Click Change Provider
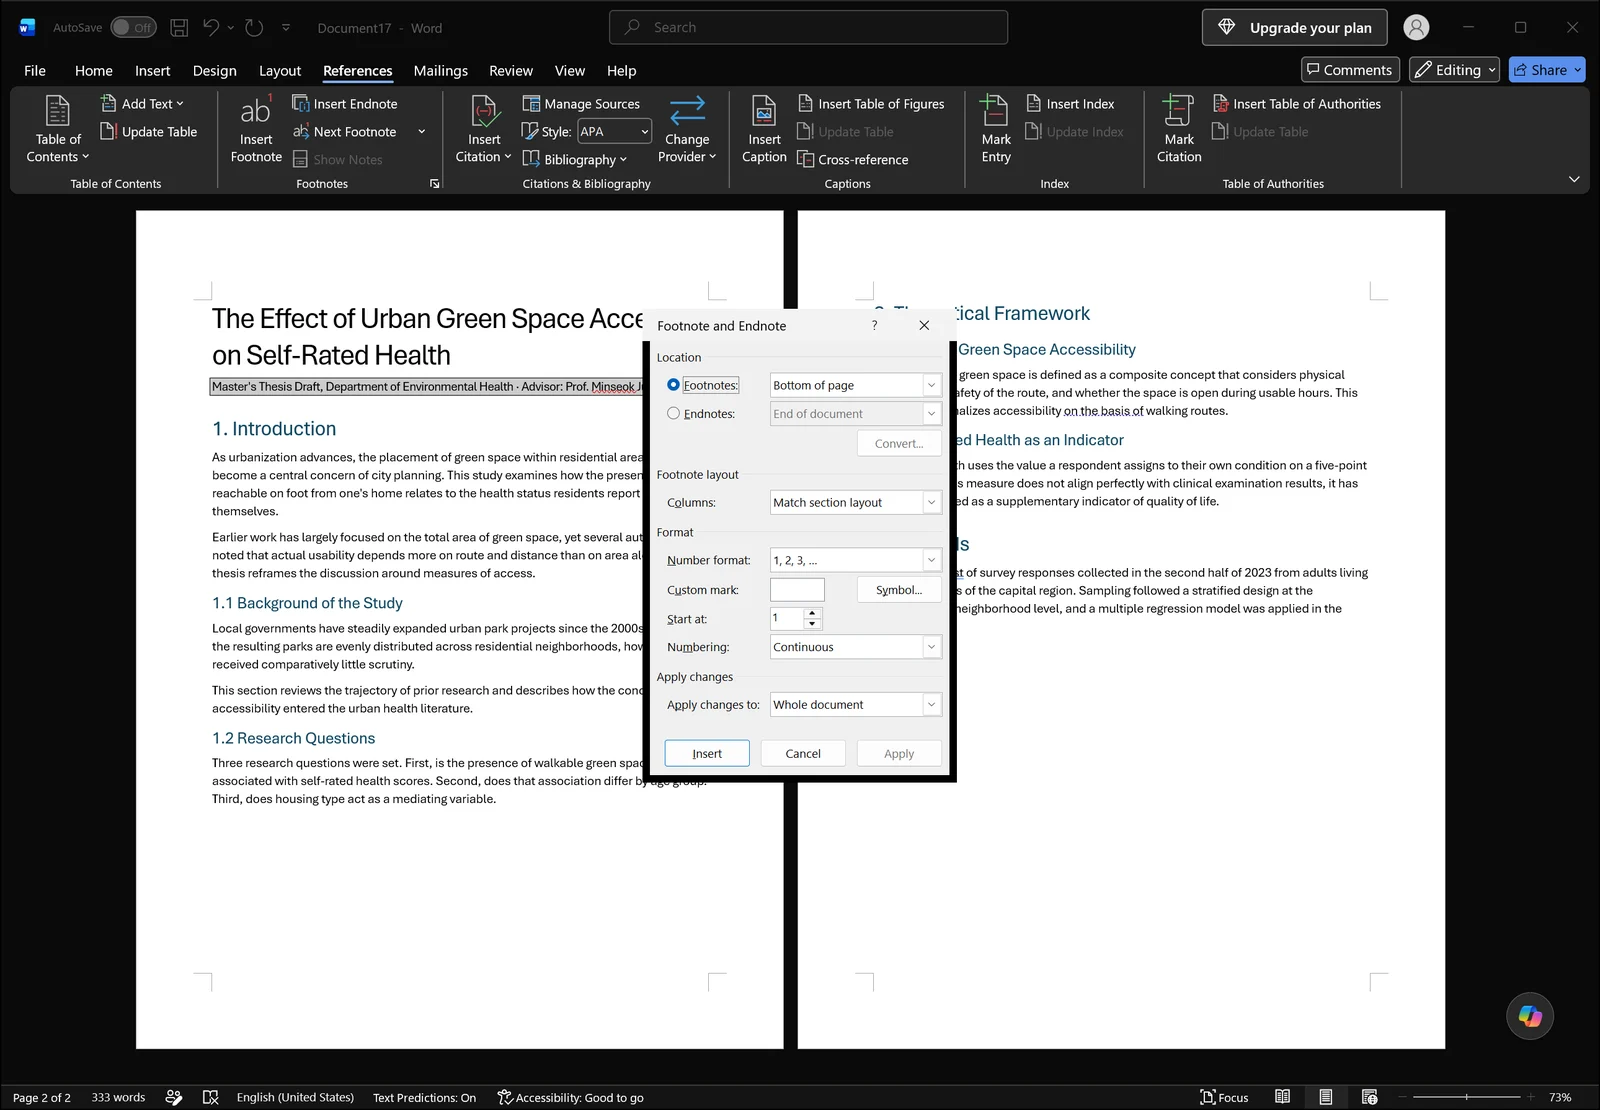 (x=687, y=128)
